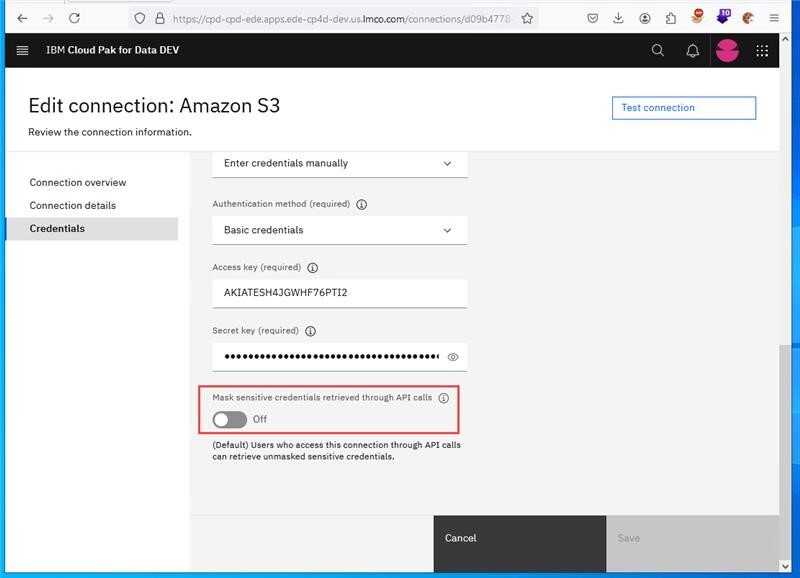Image resolution: width=800 pixels, height=578 pixels.
Task: Click info icon beside Authentication method
Action: coord(361,204)
